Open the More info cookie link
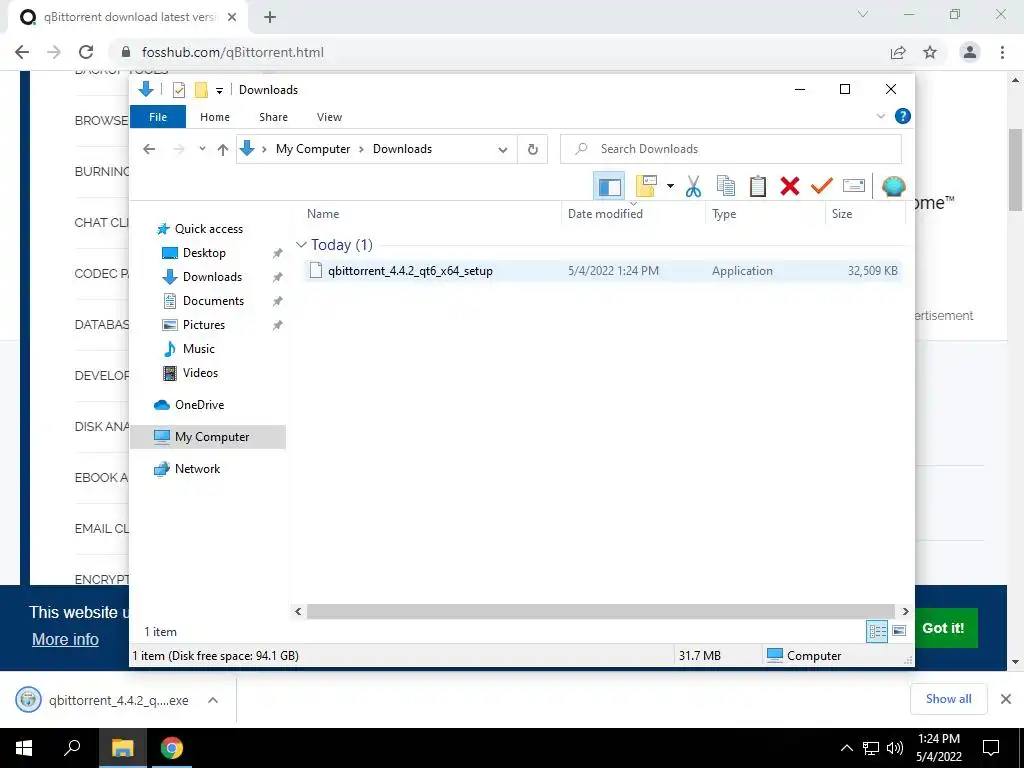Viewport: 1024px width, 768px height. (x=65, y=639)
